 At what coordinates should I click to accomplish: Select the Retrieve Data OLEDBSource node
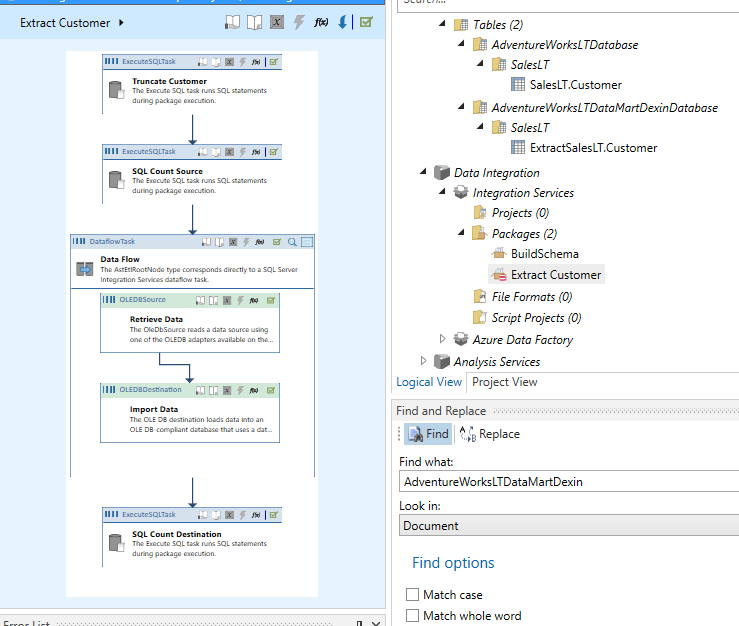tap(190, 323)
